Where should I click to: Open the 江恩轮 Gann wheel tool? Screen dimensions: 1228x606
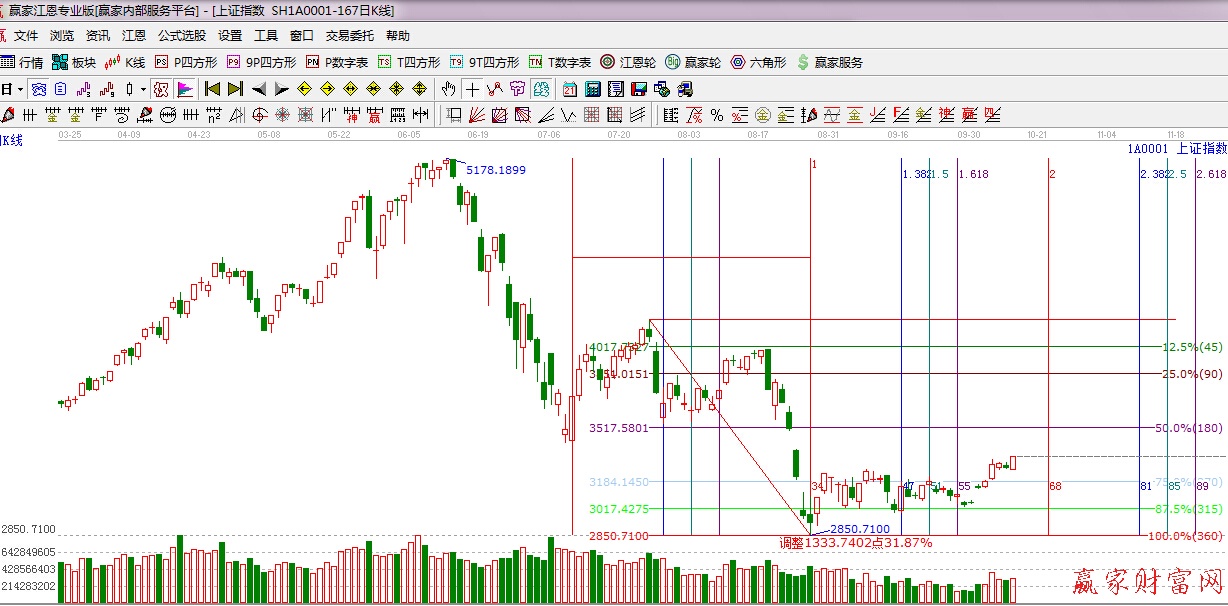coord(628,62)
